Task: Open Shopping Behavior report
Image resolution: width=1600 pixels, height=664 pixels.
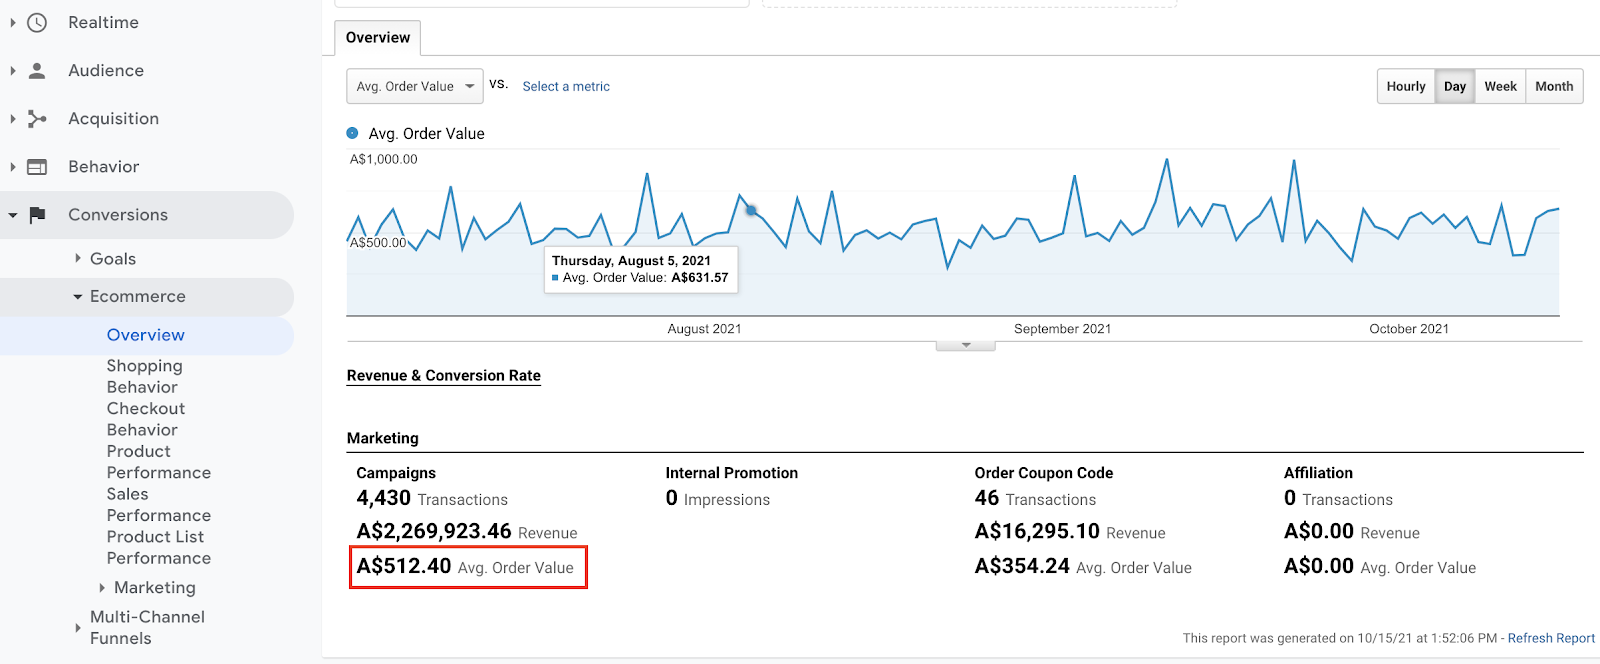Action: pos(144,376)
